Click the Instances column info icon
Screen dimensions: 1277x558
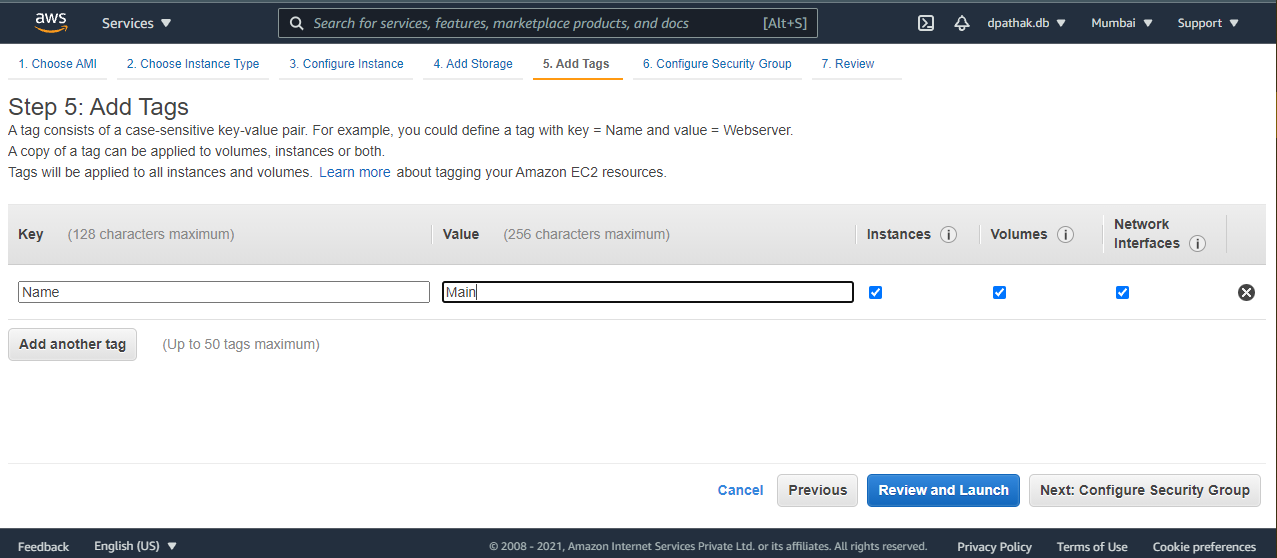tap(948, 235)
